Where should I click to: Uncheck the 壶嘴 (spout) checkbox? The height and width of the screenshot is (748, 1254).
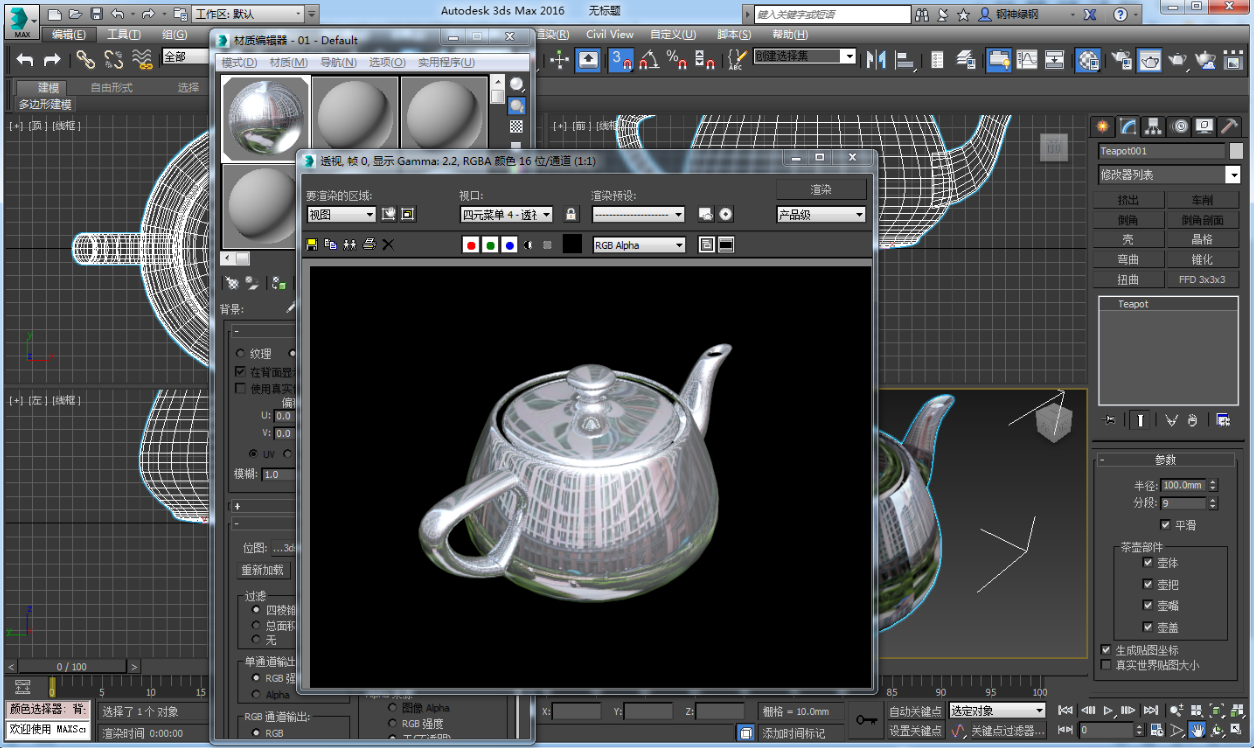tap(1148, 606)
